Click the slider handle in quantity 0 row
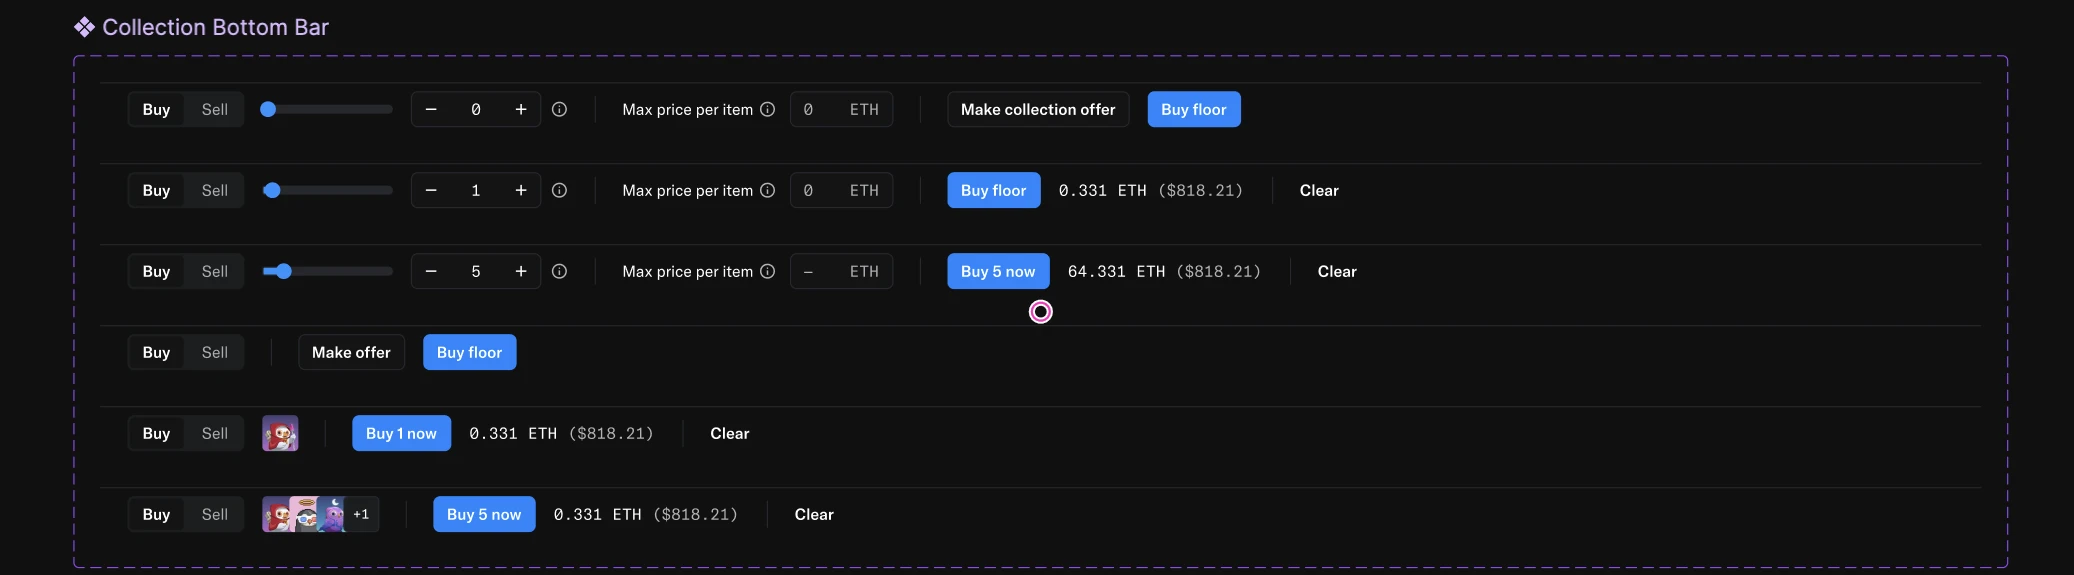Screen dimensions: 2074x575 [268, 110]
